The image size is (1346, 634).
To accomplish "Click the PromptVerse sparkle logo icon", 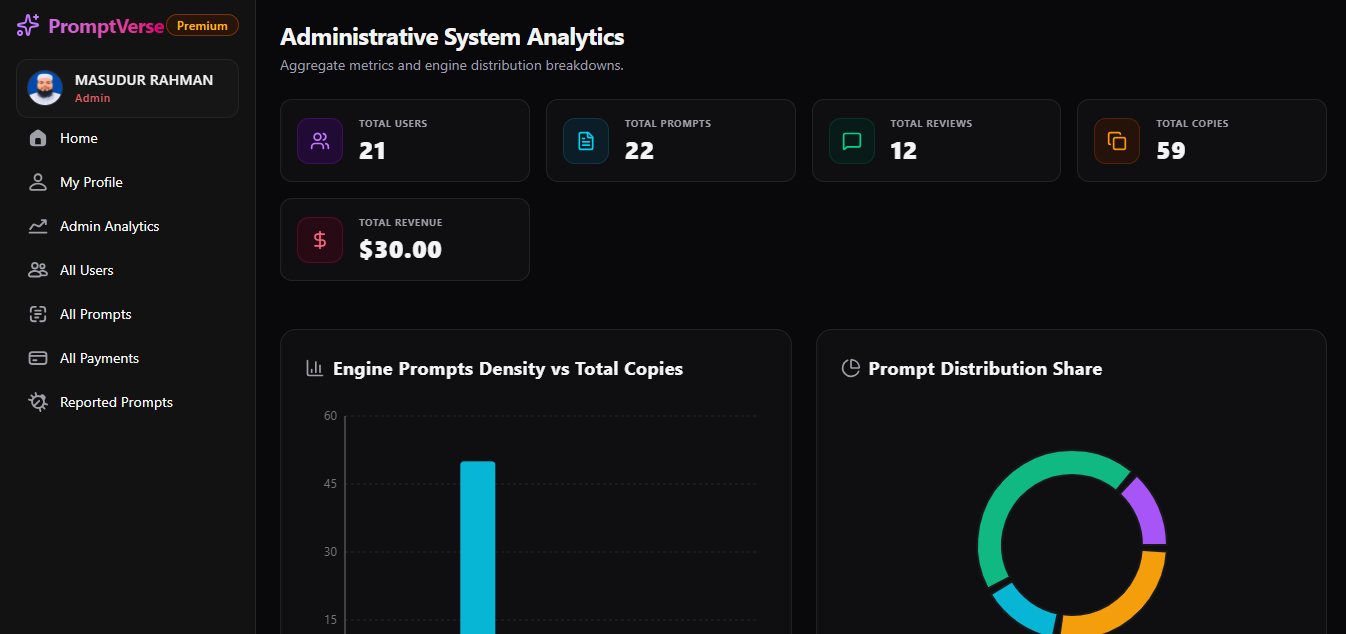I will click(x=28, y=26).
